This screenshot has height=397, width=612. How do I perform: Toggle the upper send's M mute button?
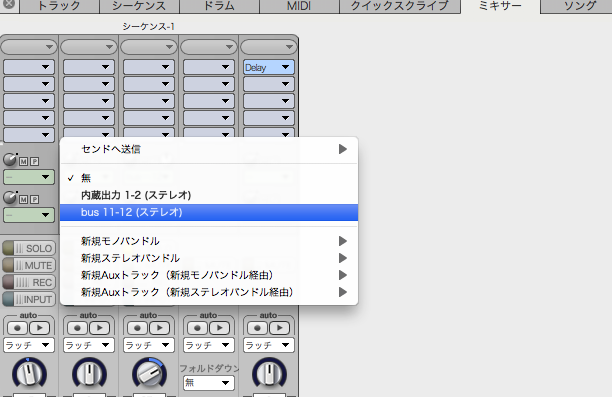[x=24, y=162]
